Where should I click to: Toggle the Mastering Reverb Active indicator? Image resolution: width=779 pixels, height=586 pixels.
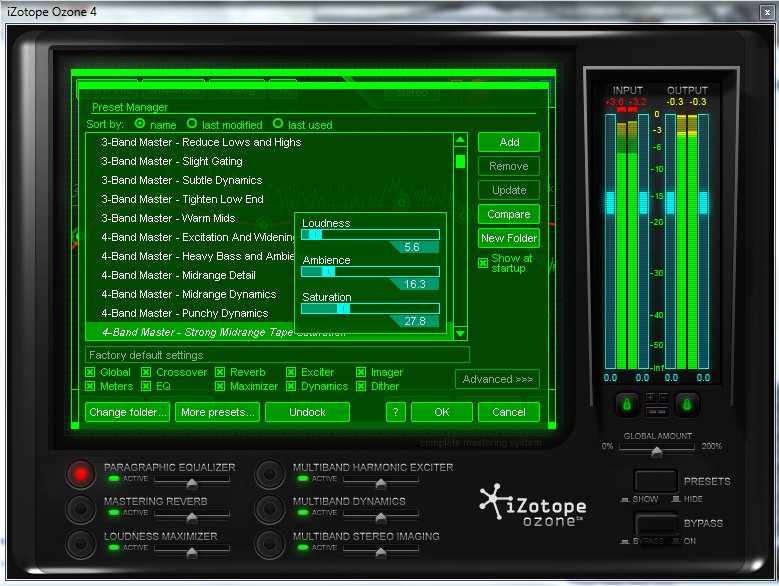[x=114, y=513]
